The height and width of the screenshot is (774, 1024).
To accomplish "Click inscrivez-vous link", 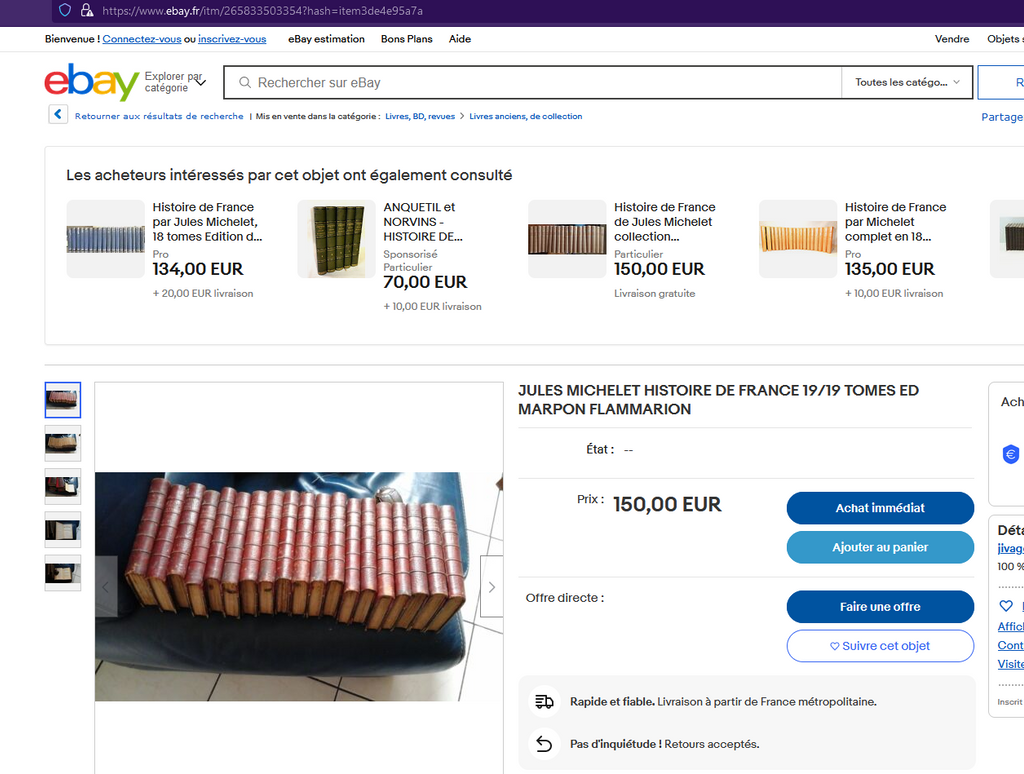I will (x=232, y=39).
